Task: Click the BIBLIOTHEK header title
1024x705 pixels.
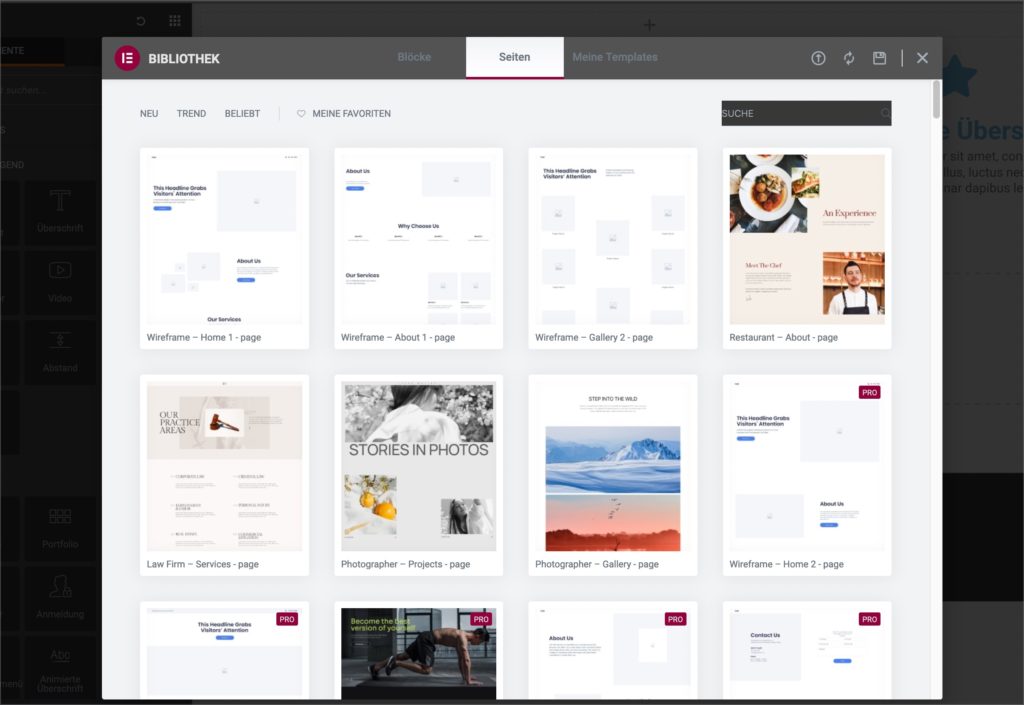Action: [184, 59]
